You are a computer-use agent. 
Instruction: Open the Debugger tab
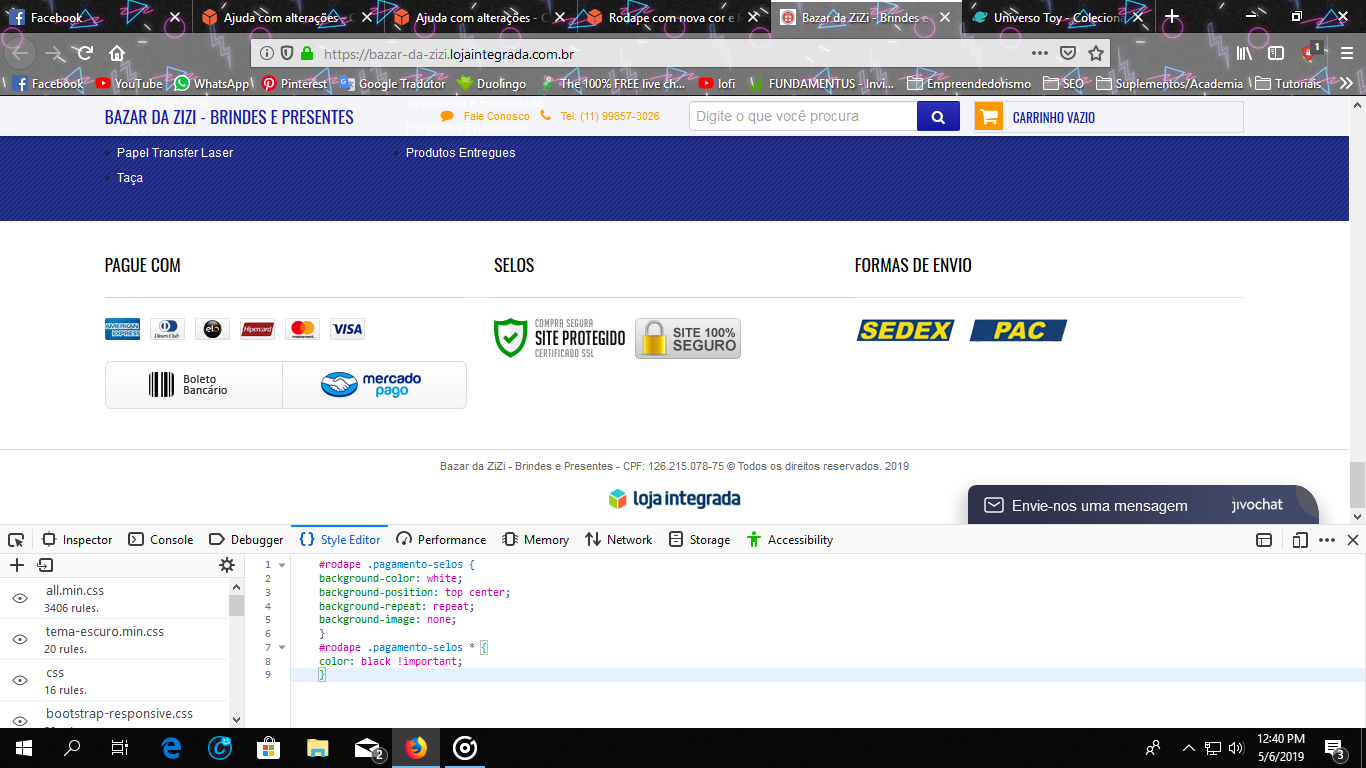pos(246,540)
